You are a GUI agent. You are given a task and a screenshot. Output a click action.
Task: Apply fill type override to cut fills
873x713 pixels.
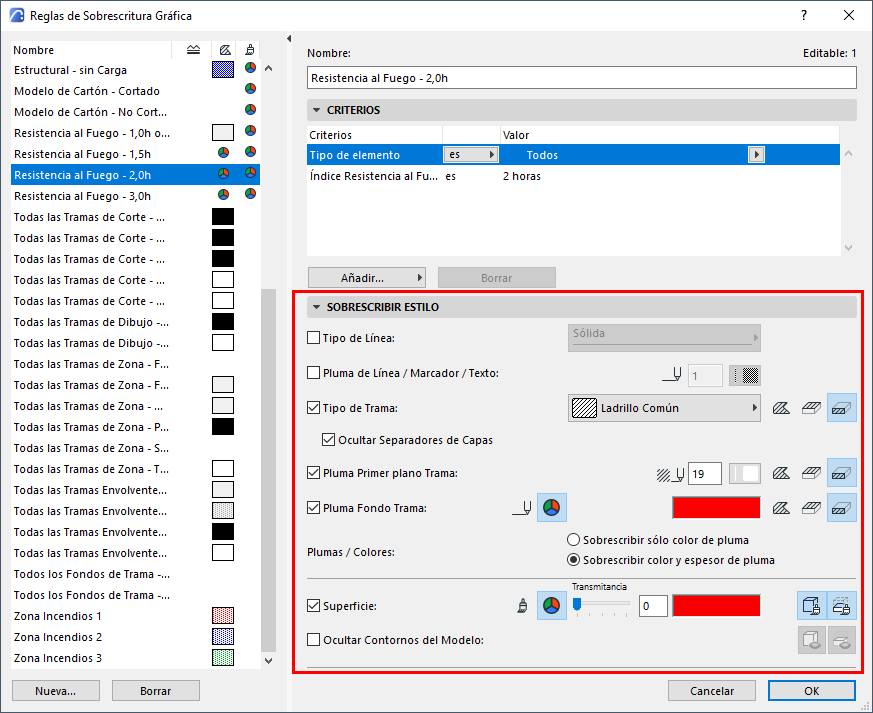(841, 408)
